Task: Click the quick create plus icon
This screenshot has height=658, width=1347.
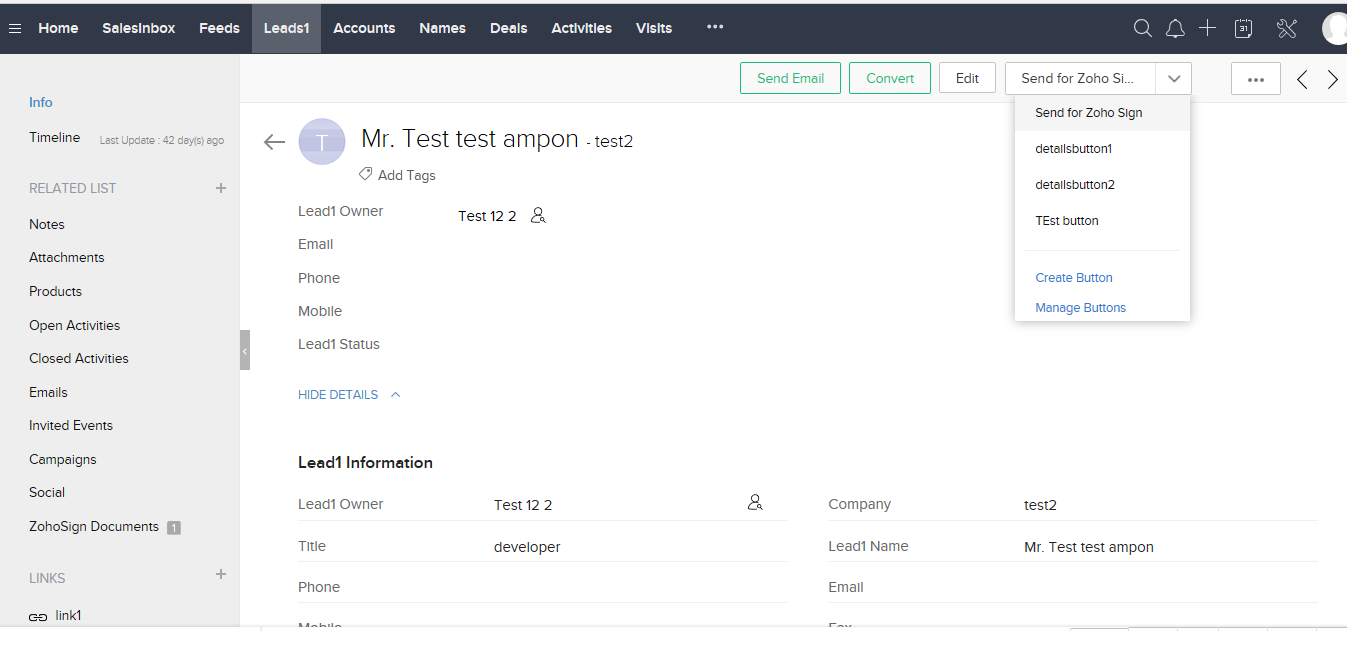Action: point(1207,28)
